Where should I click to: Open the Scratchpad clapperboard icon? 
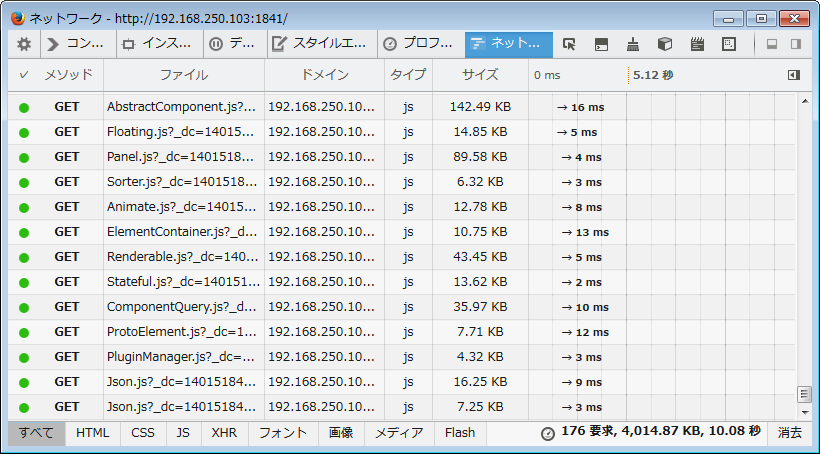coord(697,44)
